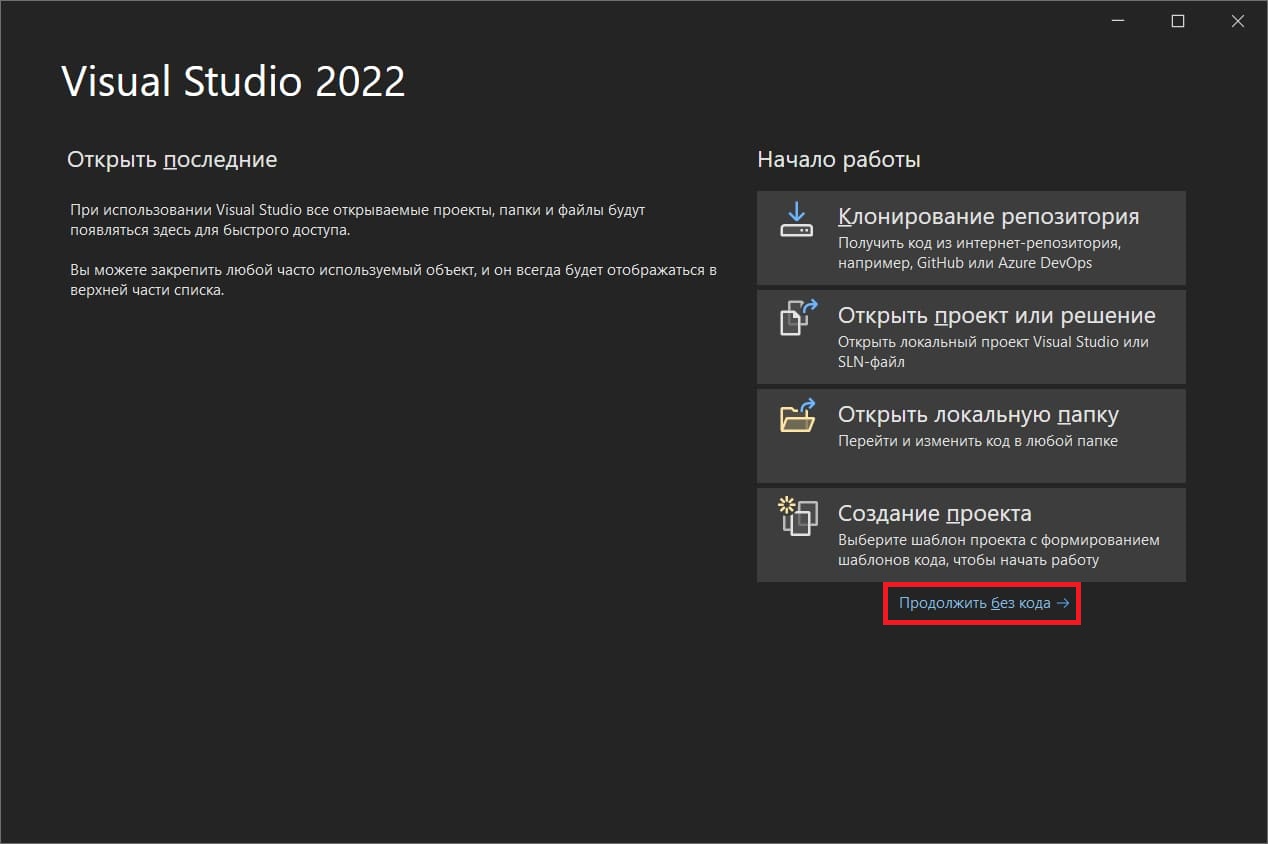Click text 'Открыть локальный проект Visual Studio или'
This screenshot has height=844, width=1268.
click(x=993, y=342)
